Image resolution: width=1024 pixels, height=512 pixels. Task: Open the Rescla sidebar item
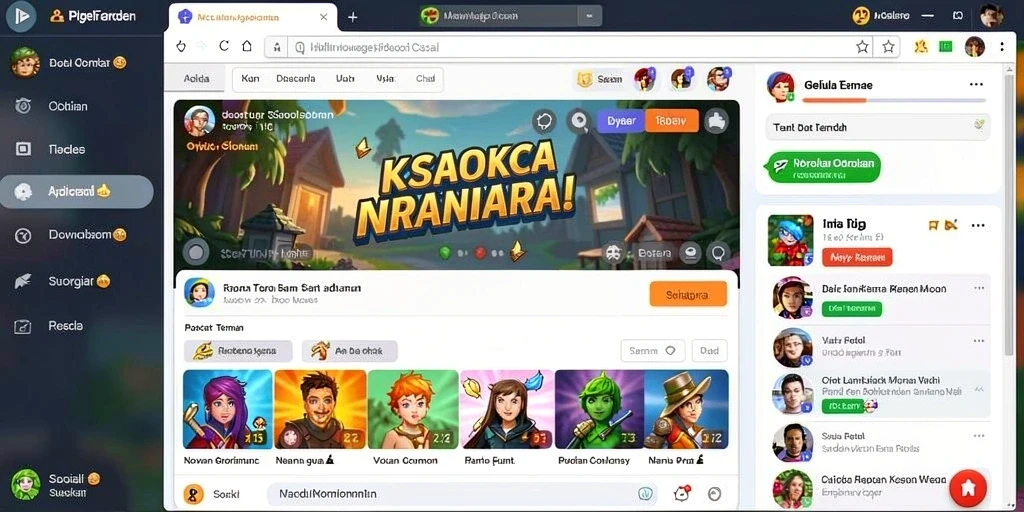[x=50, y=325]
